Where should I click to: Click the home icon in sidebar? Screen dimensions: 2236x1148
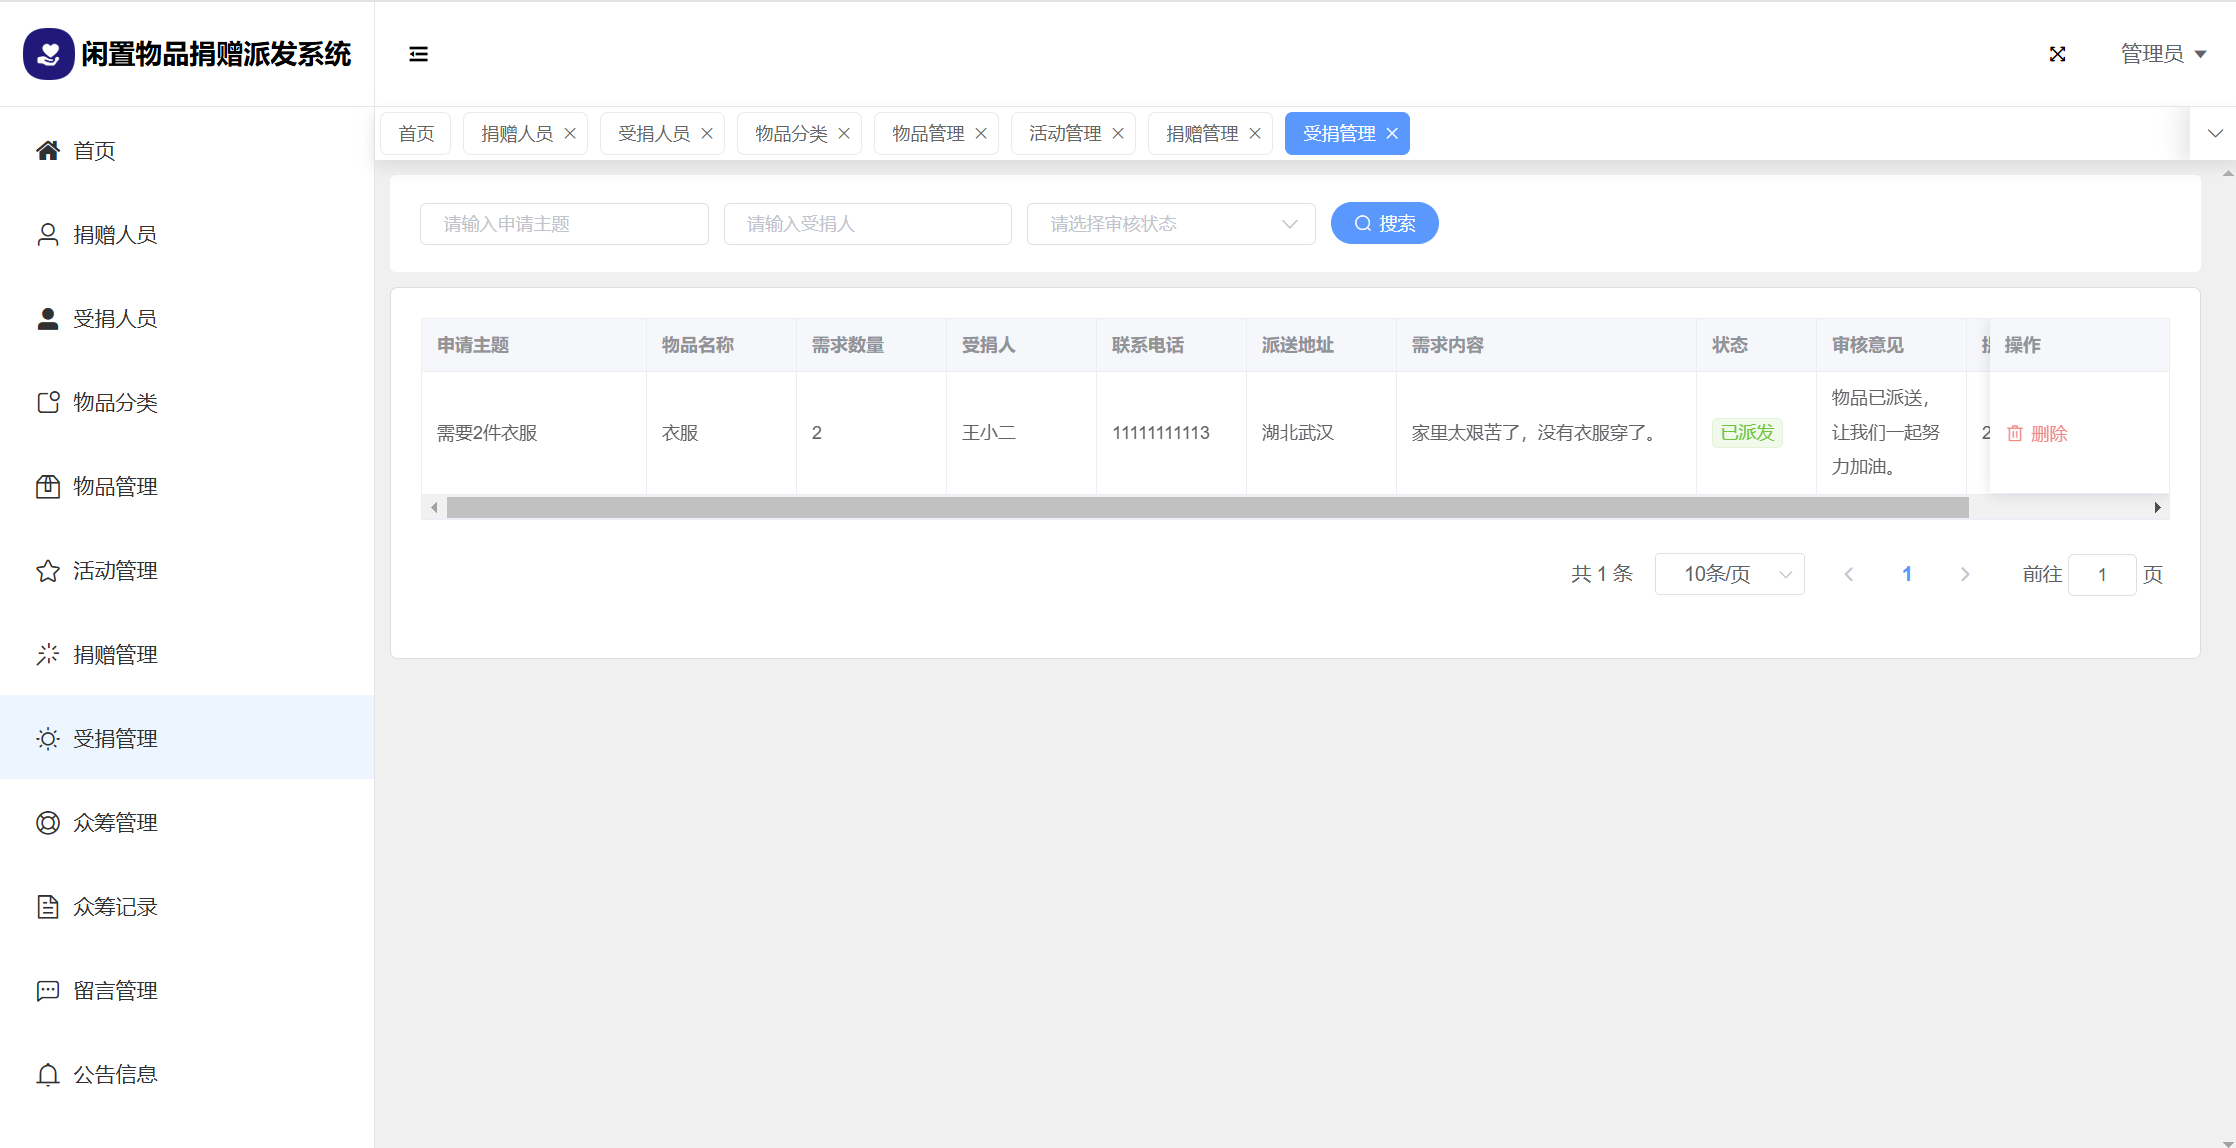coord(48,151)
